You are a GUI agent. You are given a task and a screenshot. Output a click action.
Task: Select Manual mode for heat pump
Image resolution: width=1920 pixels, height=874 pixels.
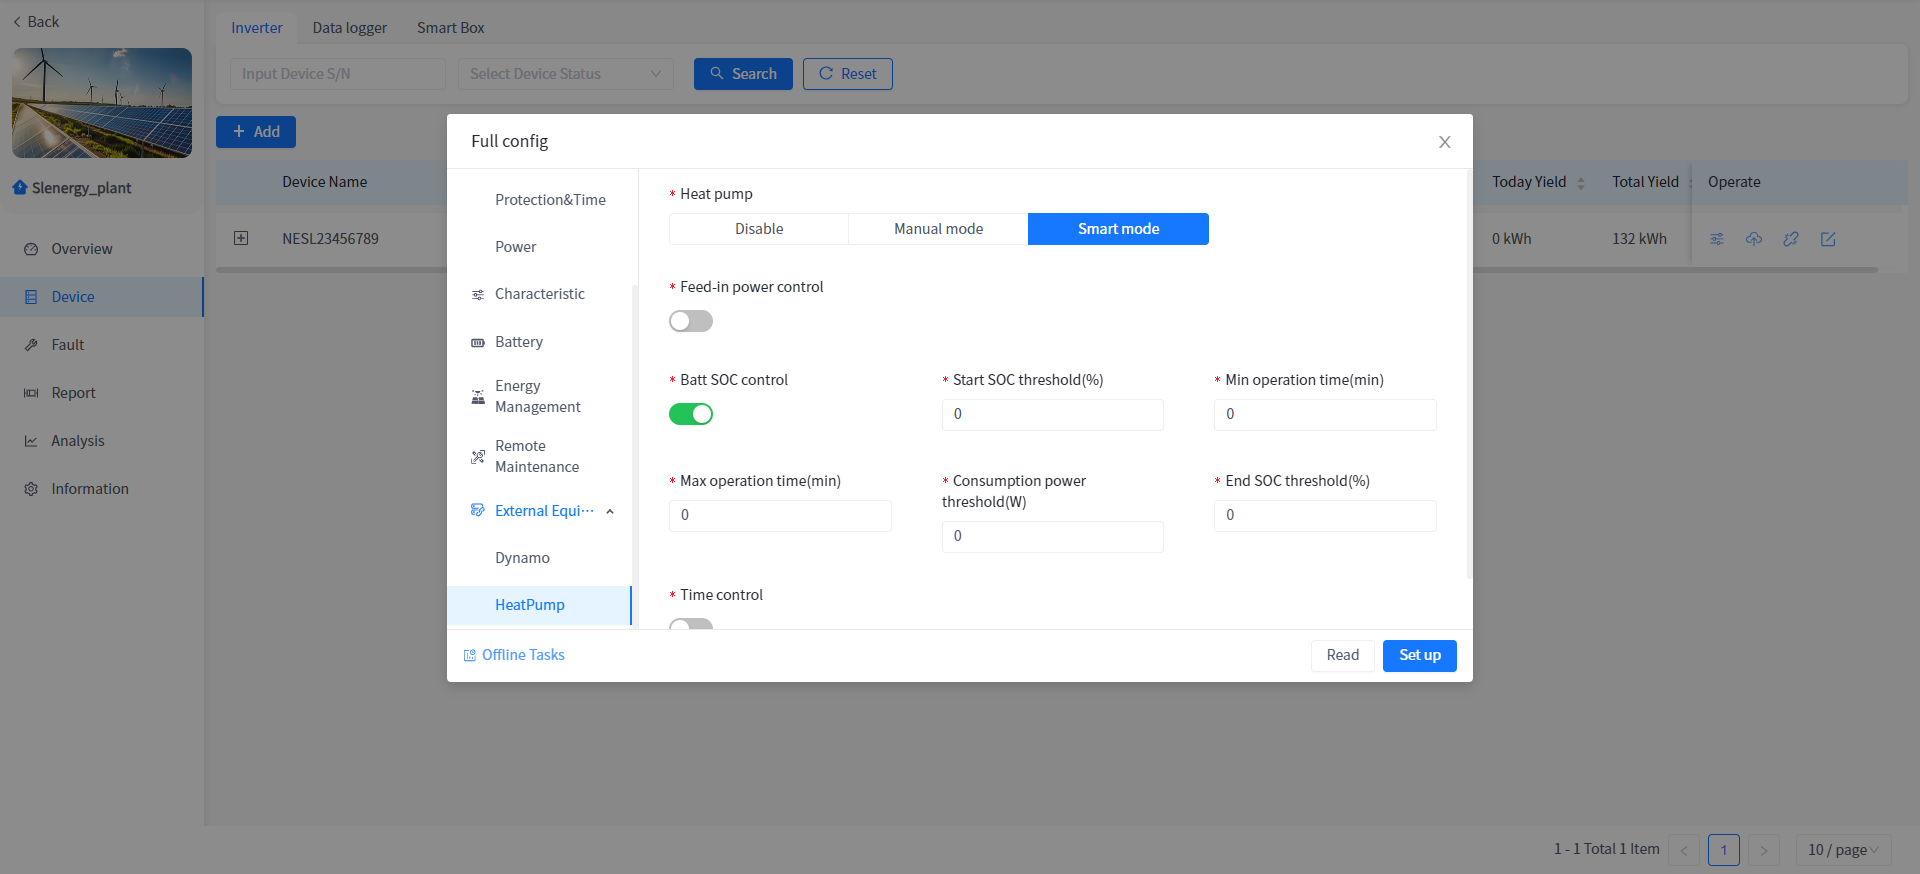tap(938, 229)
